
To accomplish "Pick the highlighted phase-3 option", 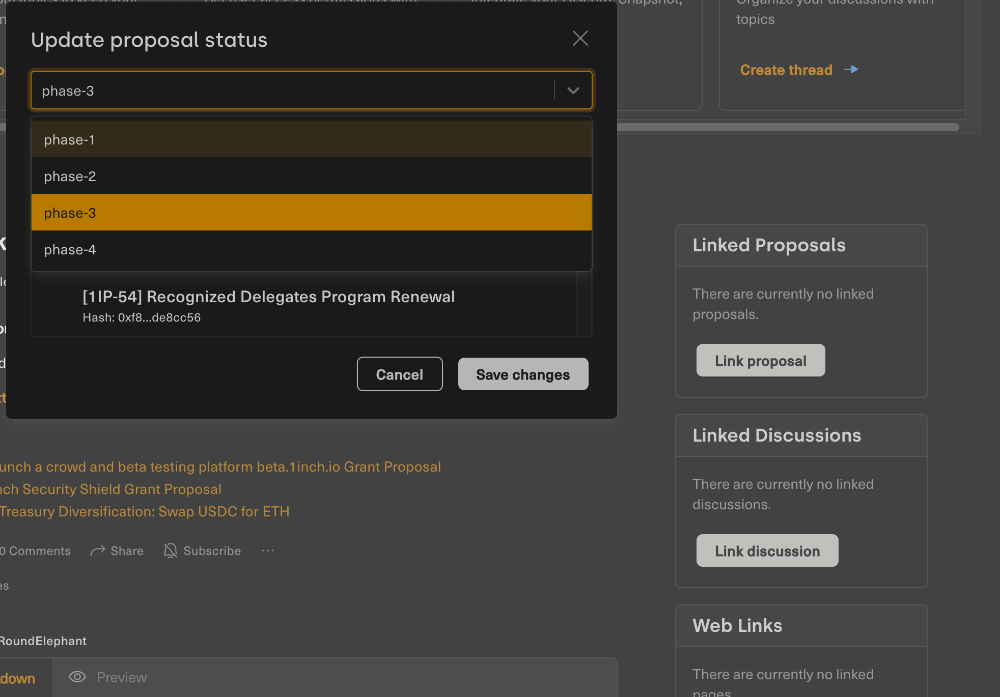I will [x=311, y=213].
